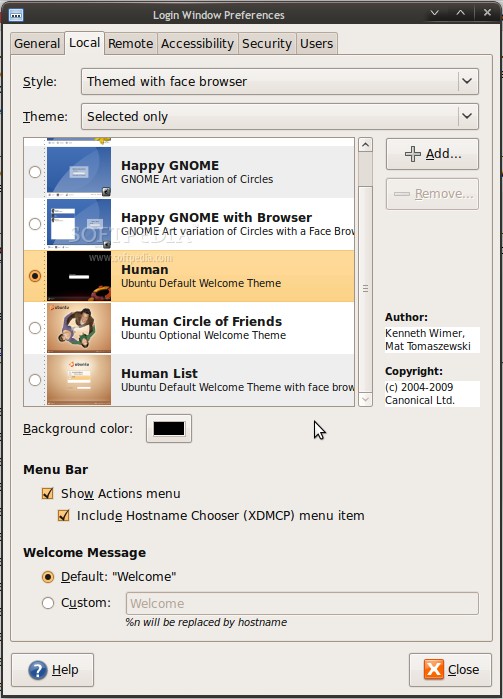Click the theme list scroll down arrow
This screenshot has width=503, height=699.
365,399
